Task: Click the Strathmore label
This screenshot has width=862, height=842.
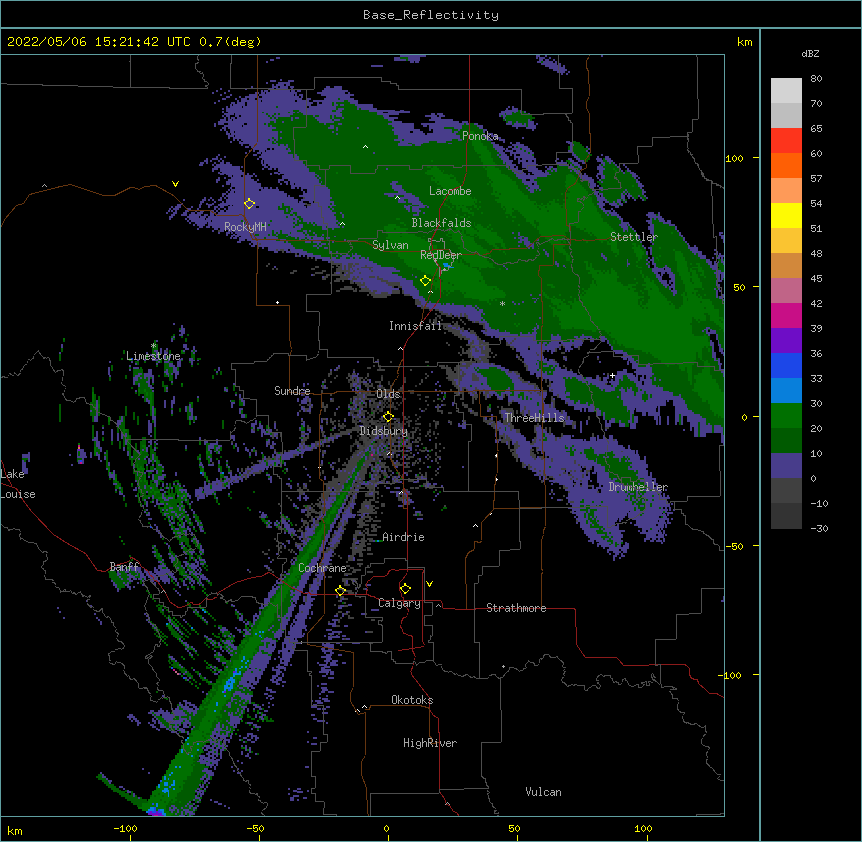Action: click(x=516, y=608)
